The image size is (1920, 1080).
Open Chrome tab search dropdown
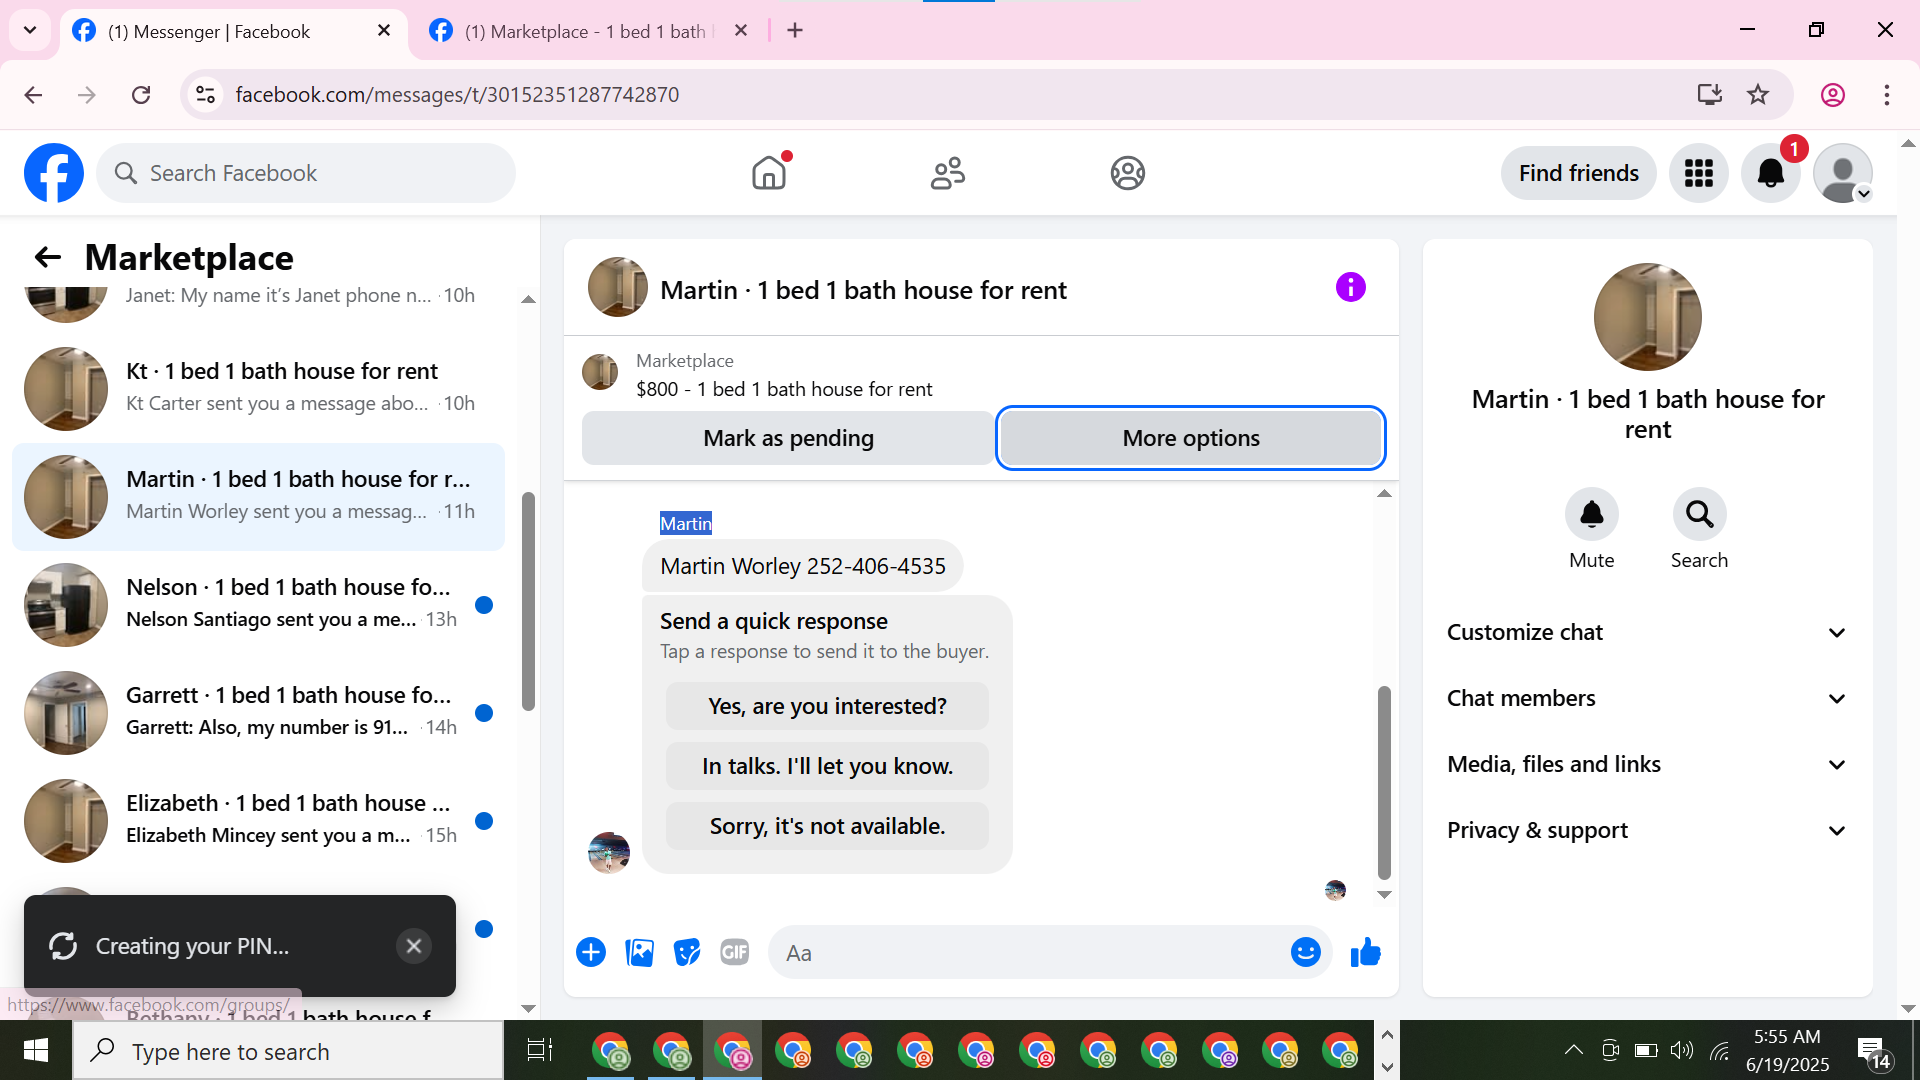pyautogui.click(x=30, y=30)
